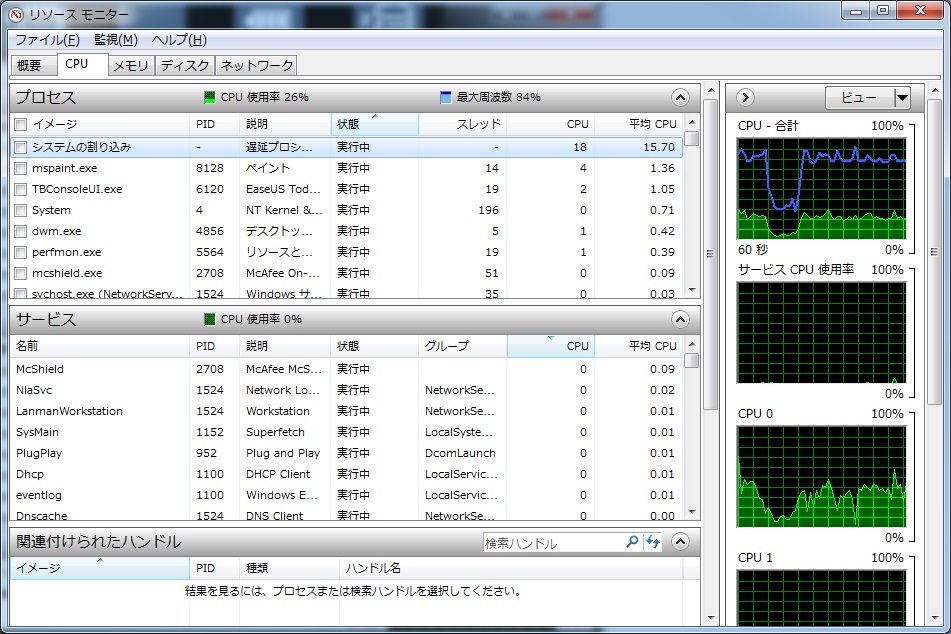Sort handles by イメージ column header
Image resolution: width=951 pixels, height=634 pixels.
99,568
